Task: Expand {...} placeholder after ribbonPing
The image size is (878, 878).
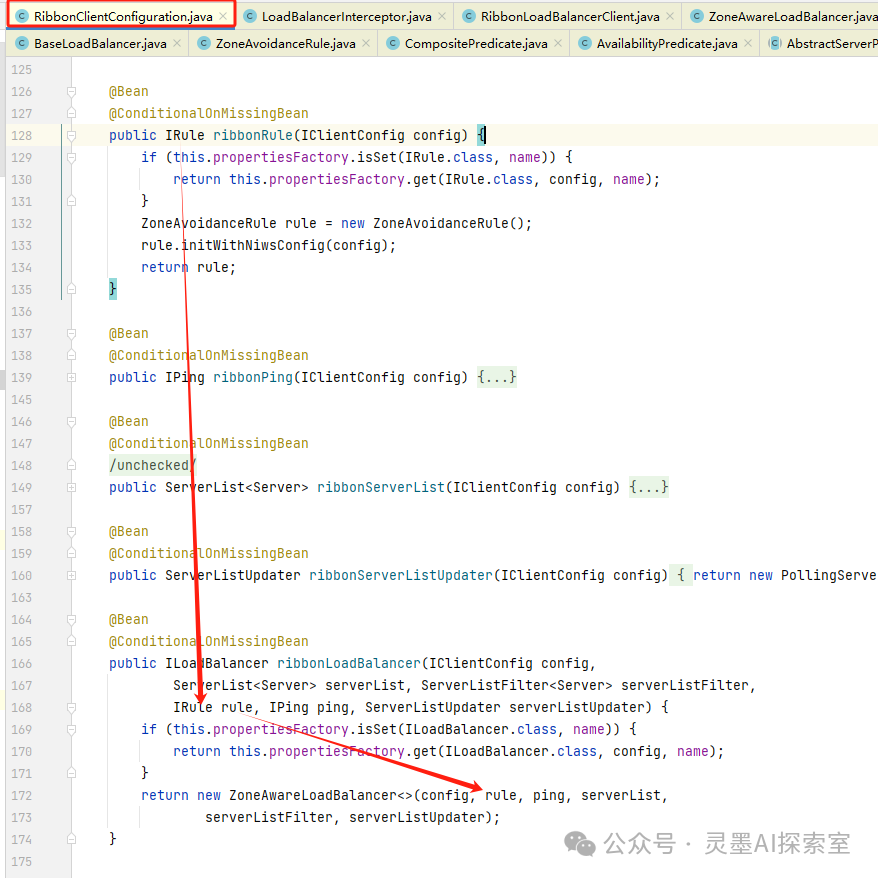Action: (497, 377)
